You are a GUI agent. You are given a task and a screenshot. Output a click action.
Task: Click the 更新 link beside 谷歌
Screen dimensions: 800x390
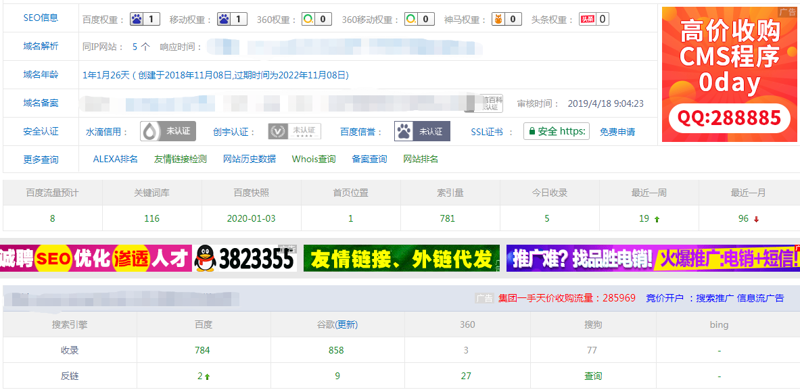pos(345,325)
